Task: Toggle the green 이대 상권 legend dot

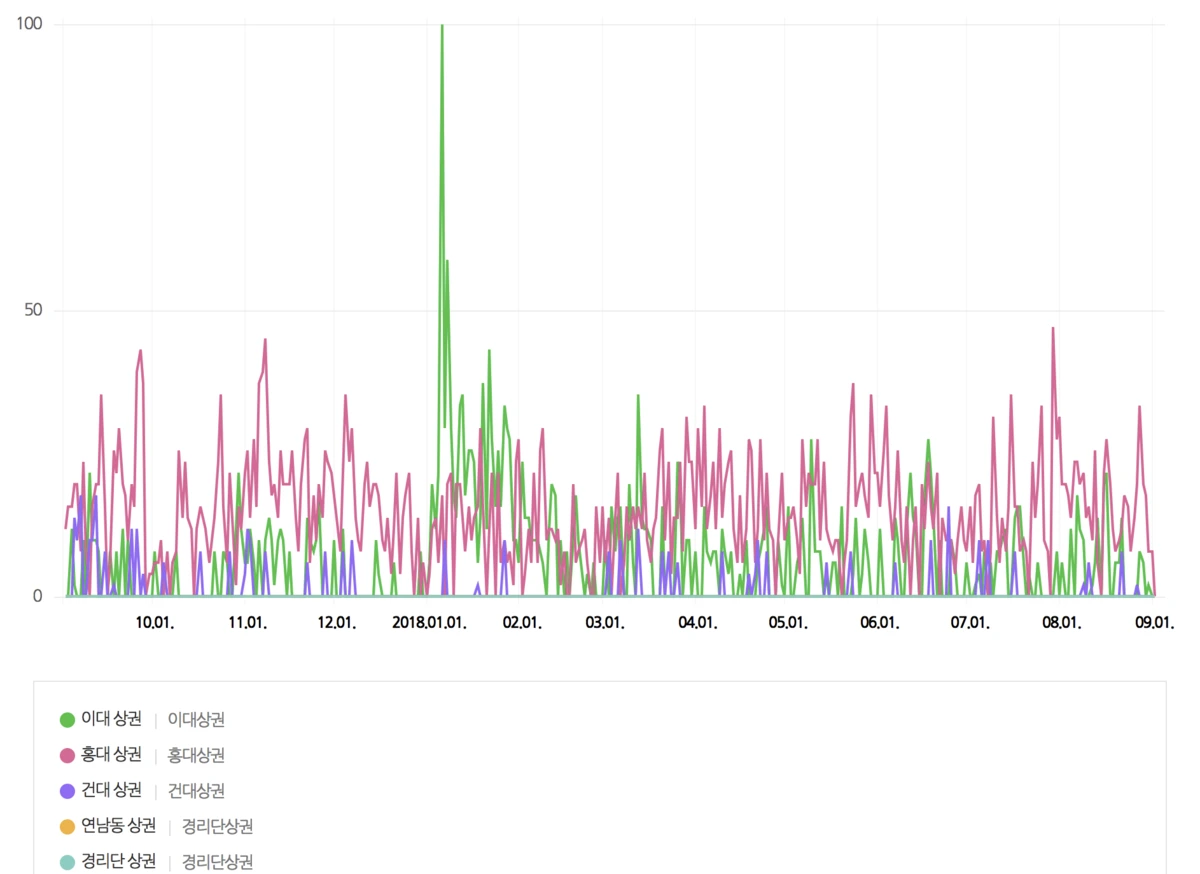Action: [x=68, y=719]
